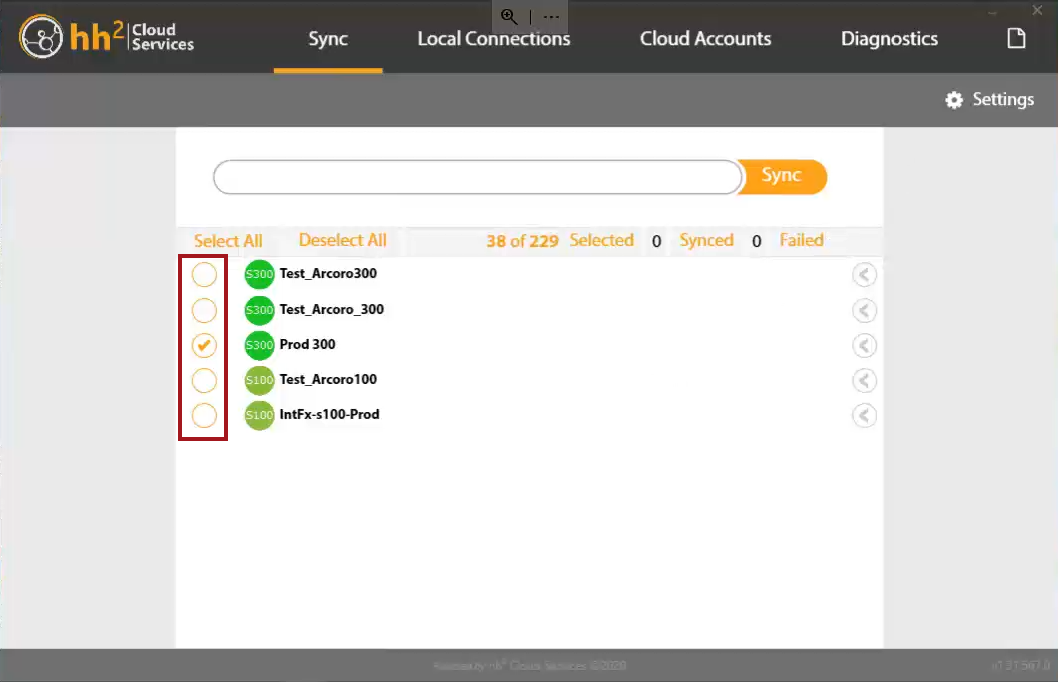The width and height of the screenshot is (1058, 682).
Task: Check the Test_Arcoro100 selection circle
Action: [x=204, y=380]
